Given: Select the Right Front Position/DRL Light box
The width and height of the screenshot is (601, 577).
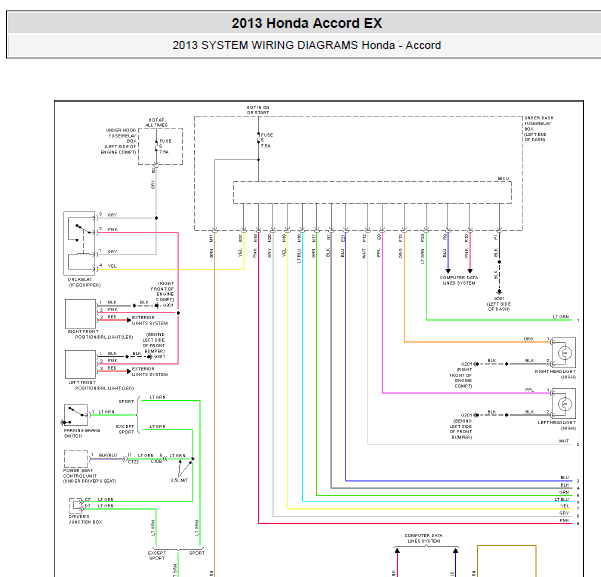Looking at the screenshot, I should click(x=80, y=314).
